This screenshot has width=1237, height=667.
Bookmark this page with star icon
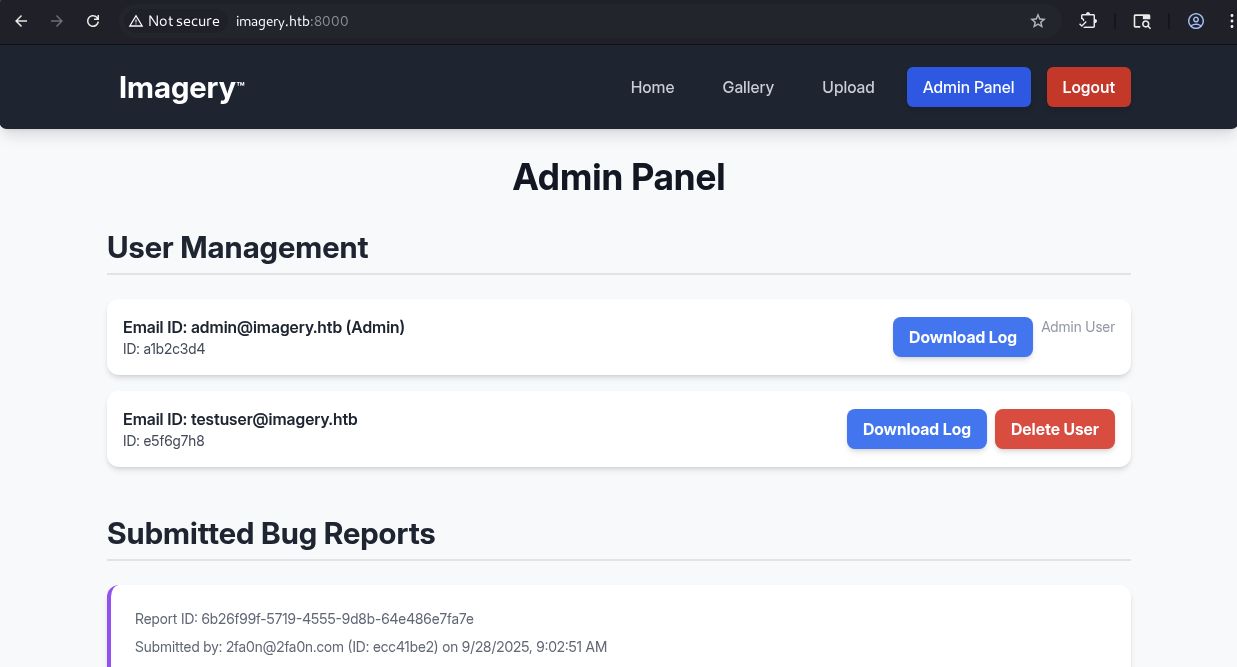[1038, 21]
